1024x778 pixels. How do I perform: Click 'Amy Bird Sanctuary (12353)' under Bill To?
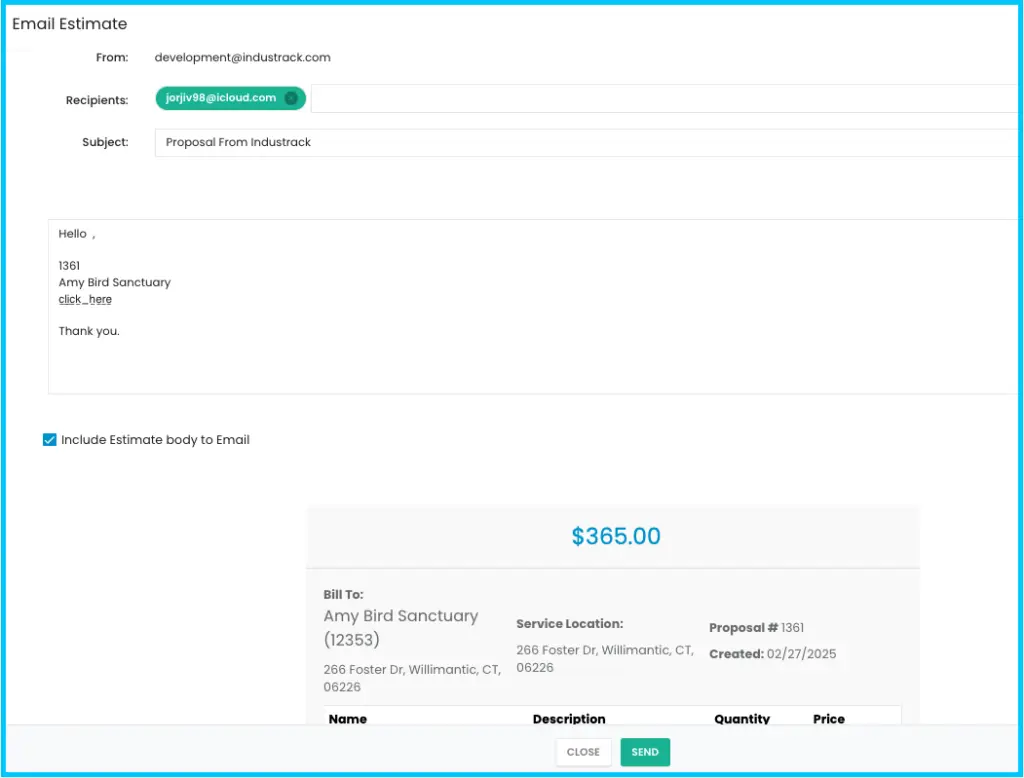click(x=401, y=627)
